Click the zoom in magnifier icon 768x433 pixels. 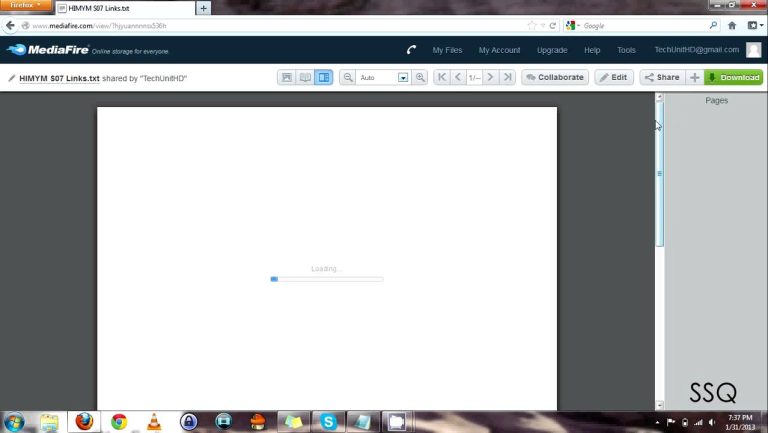[x=420, y=77]
